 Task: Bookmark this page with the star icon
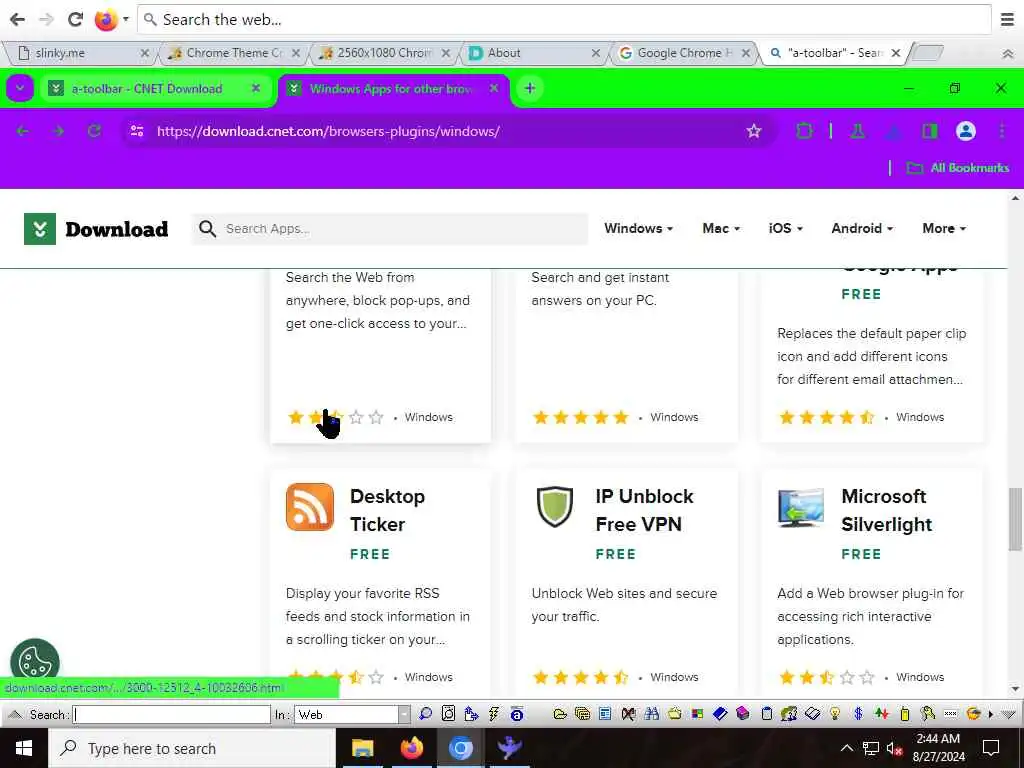(x=754, y=131)
